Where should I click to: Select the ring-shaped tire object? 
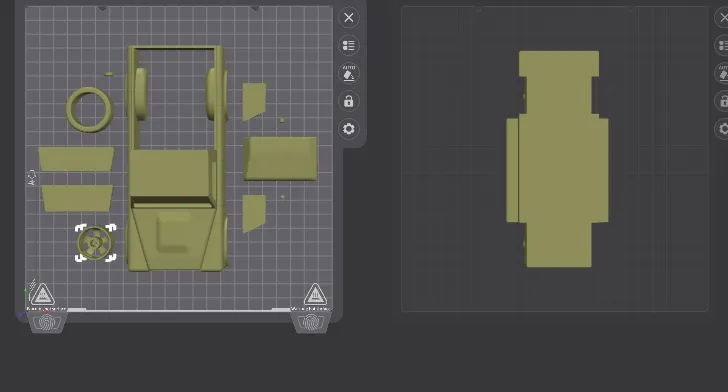point(90,110)
